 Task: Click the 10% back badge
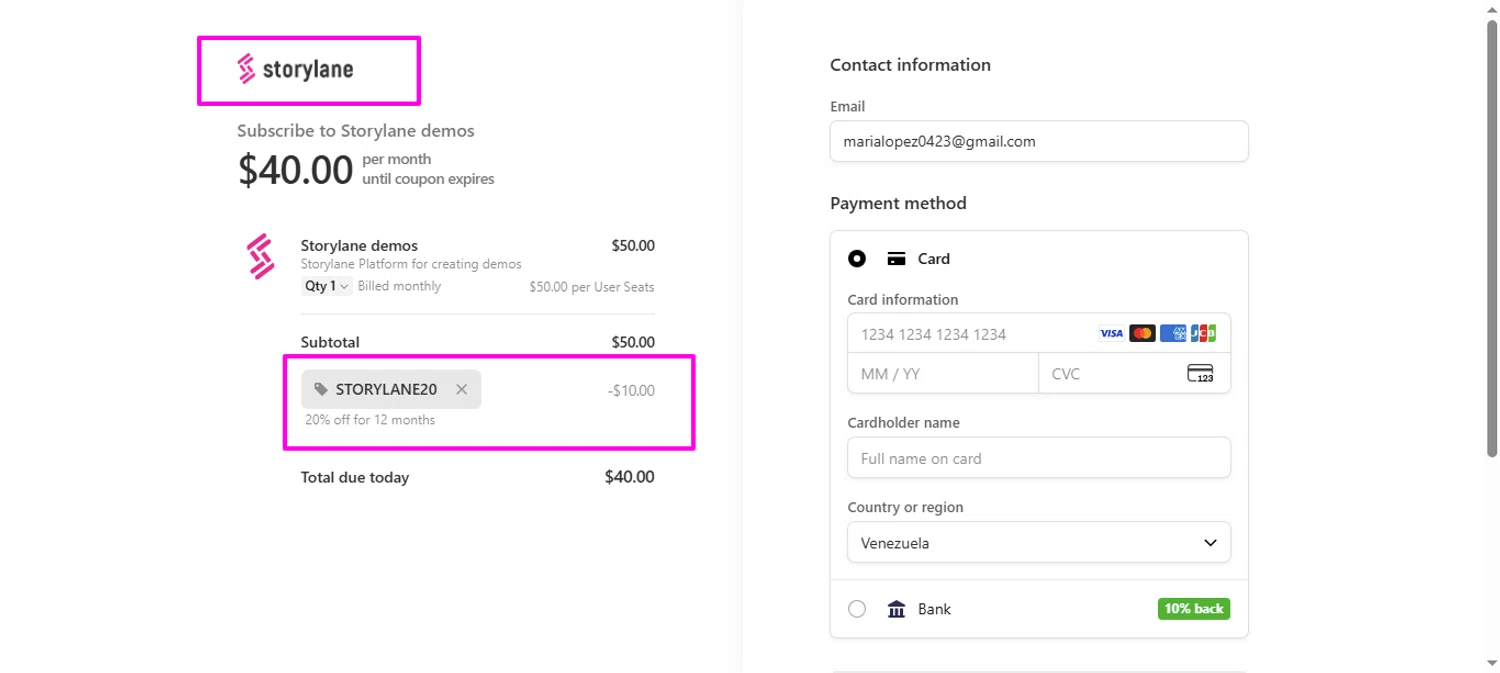pos(1194,609)
